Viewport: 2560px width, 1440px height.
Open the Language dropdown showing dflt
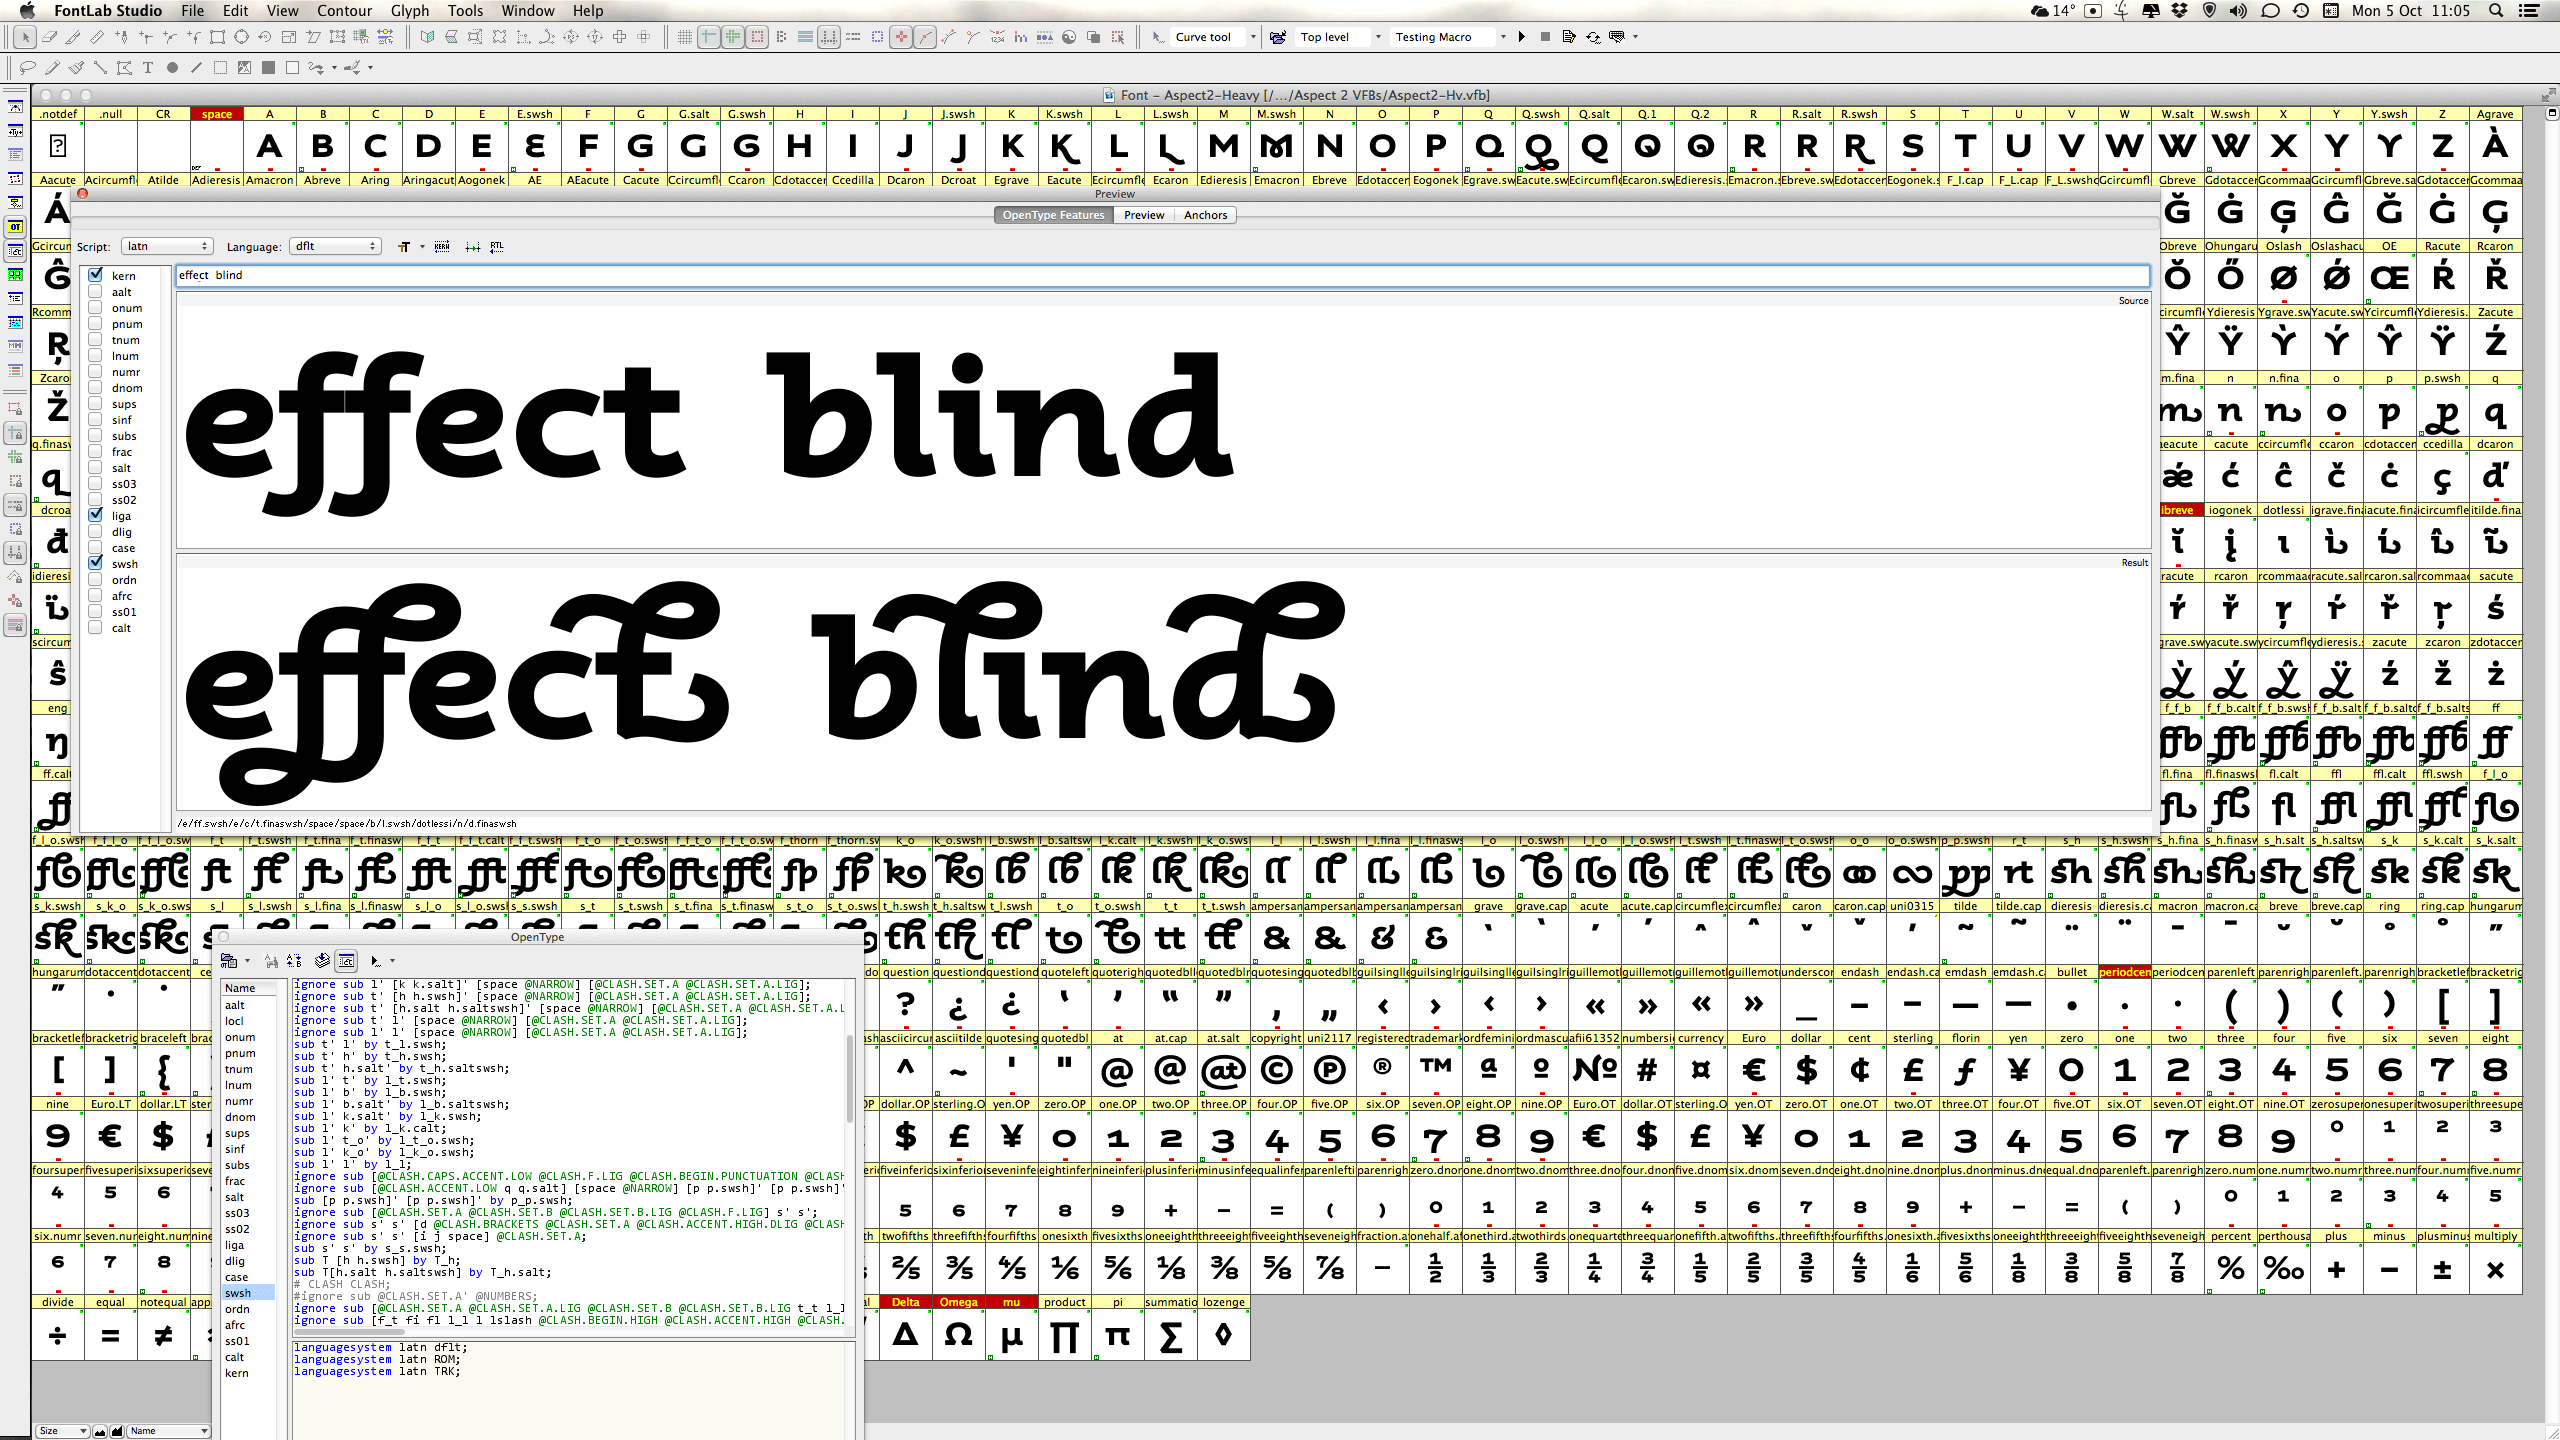coord(335,246)
